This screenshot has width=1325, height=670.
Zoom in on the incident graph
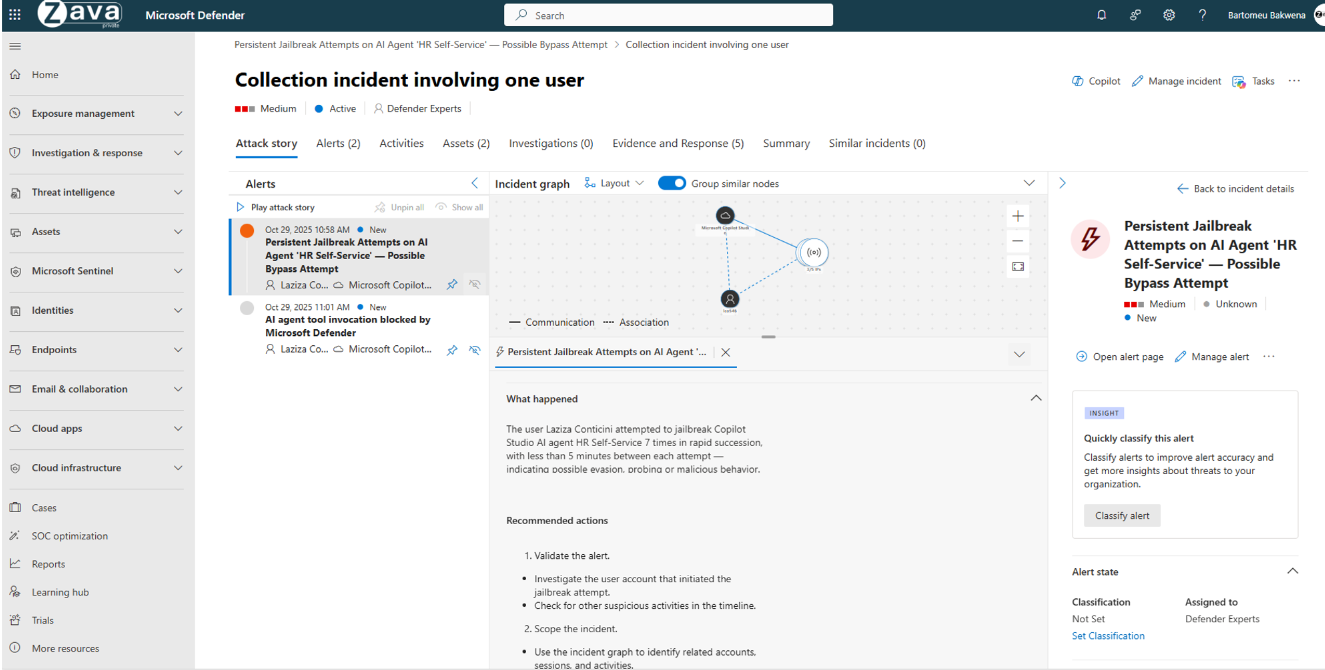1018,216
